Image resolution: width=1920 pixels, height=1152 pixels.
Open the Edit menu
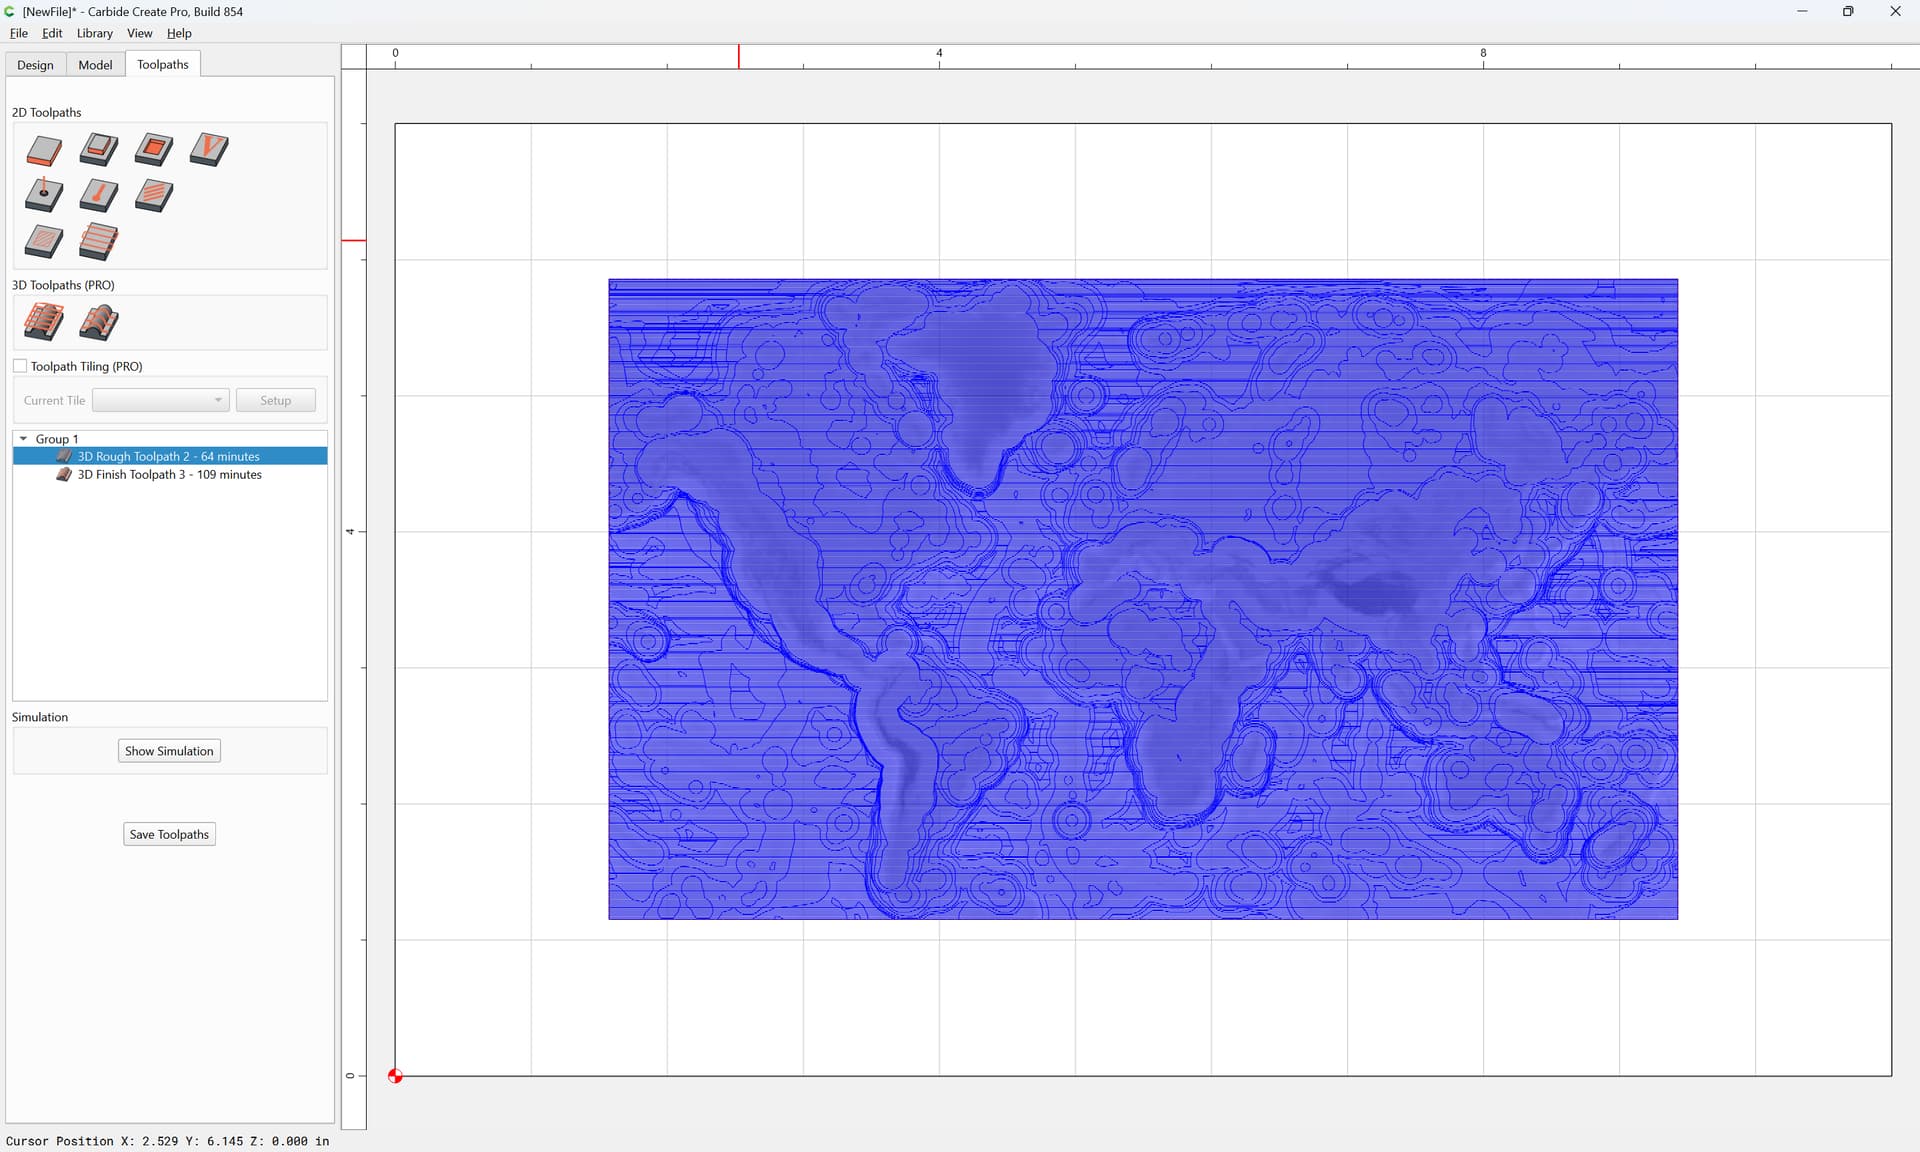pyautogui.click(x=52, y=33)
